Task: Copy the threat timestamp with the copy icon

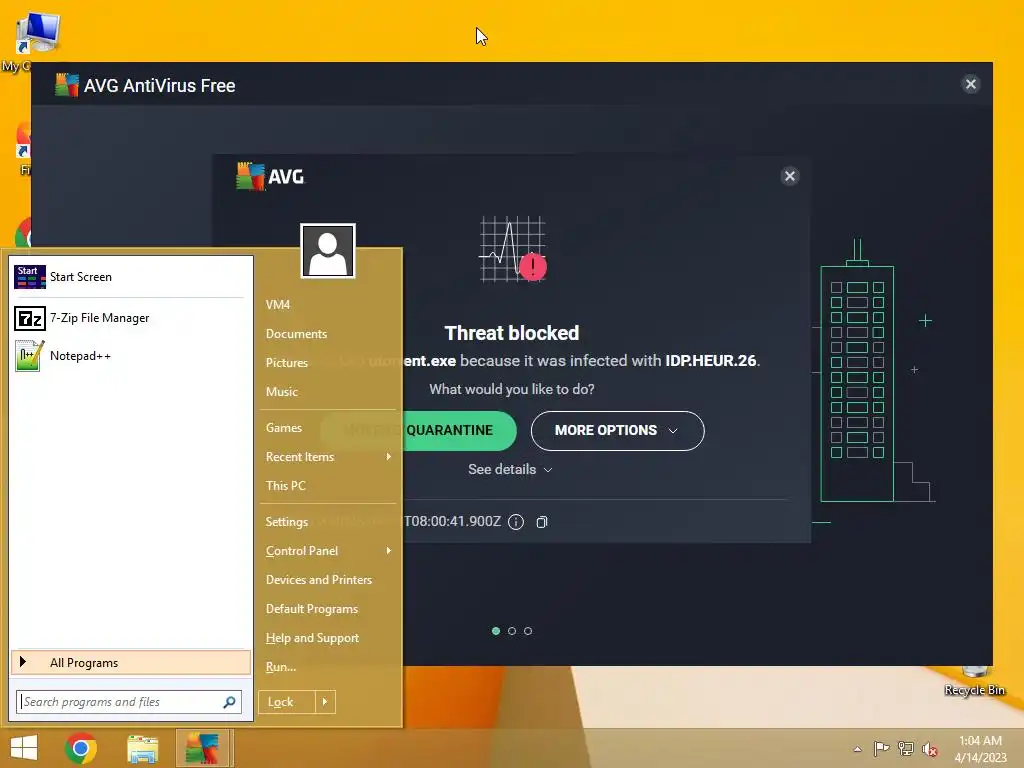Action: click(542, 522)
